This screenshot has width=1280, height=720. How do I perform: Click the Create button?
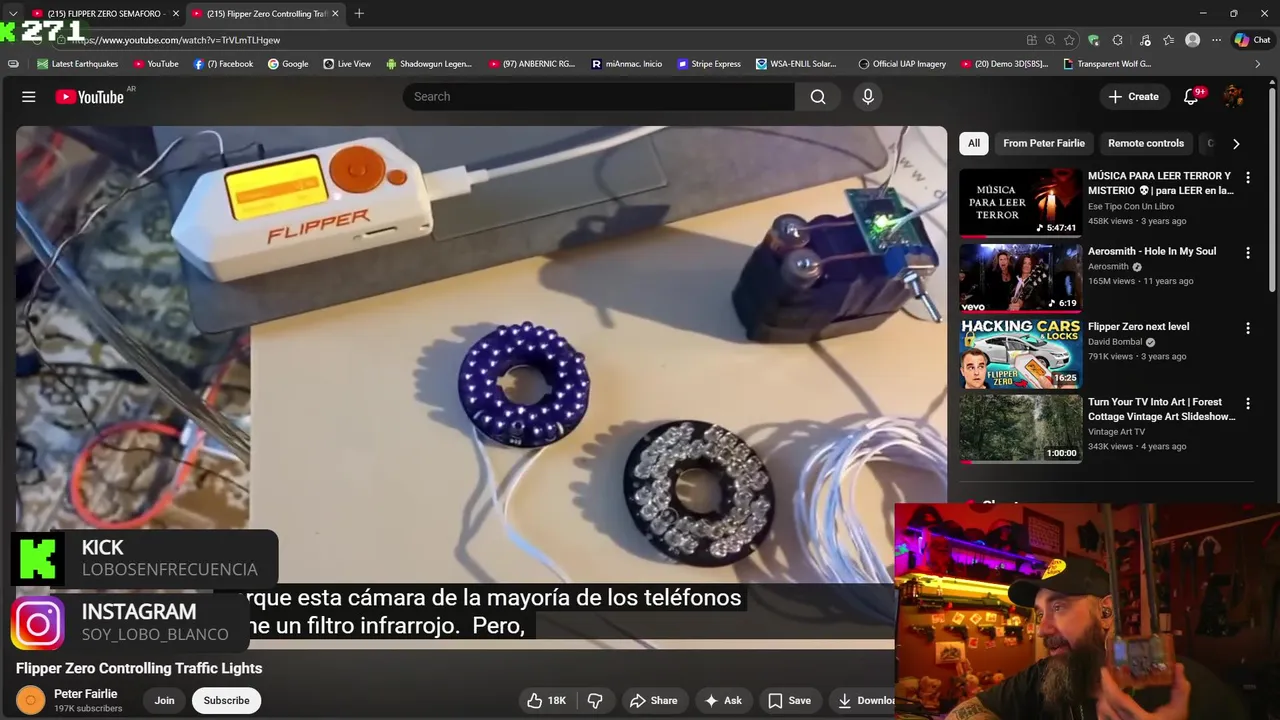point(1133,97)
